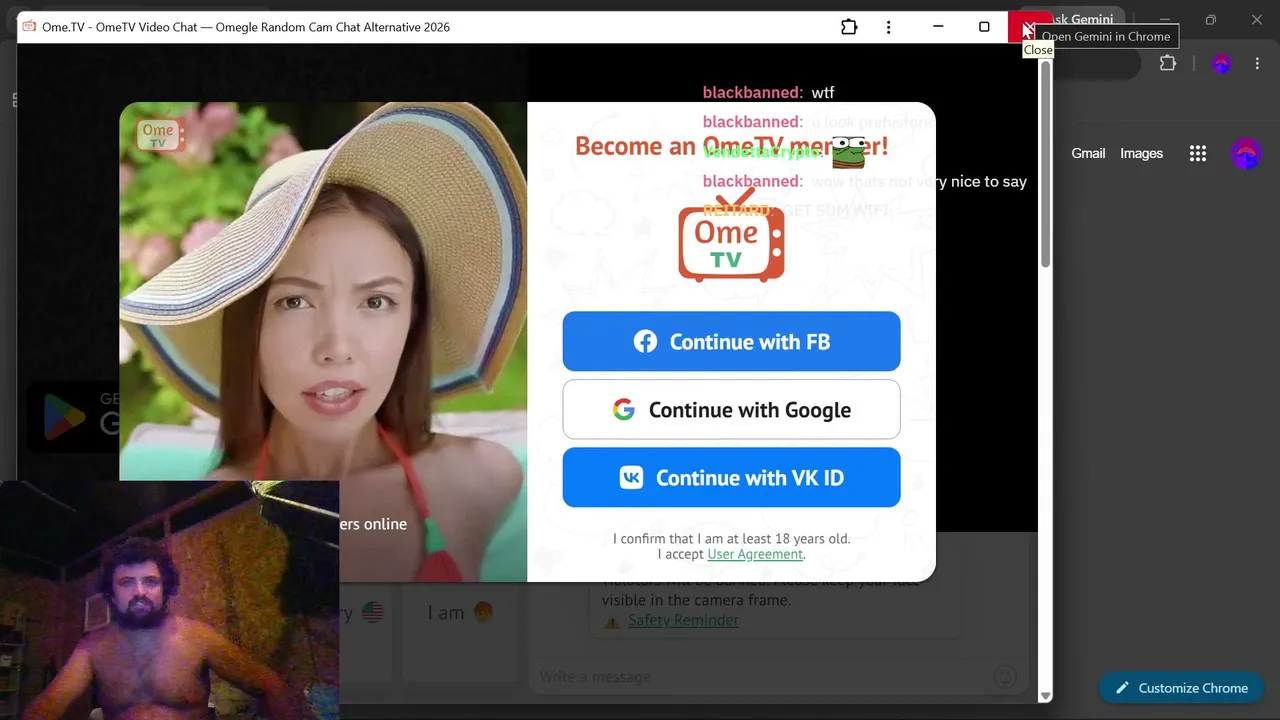Screen dimensions: 1280x720
Task: Open the emoji picker in the message box
Action: tap(1005, 677)
